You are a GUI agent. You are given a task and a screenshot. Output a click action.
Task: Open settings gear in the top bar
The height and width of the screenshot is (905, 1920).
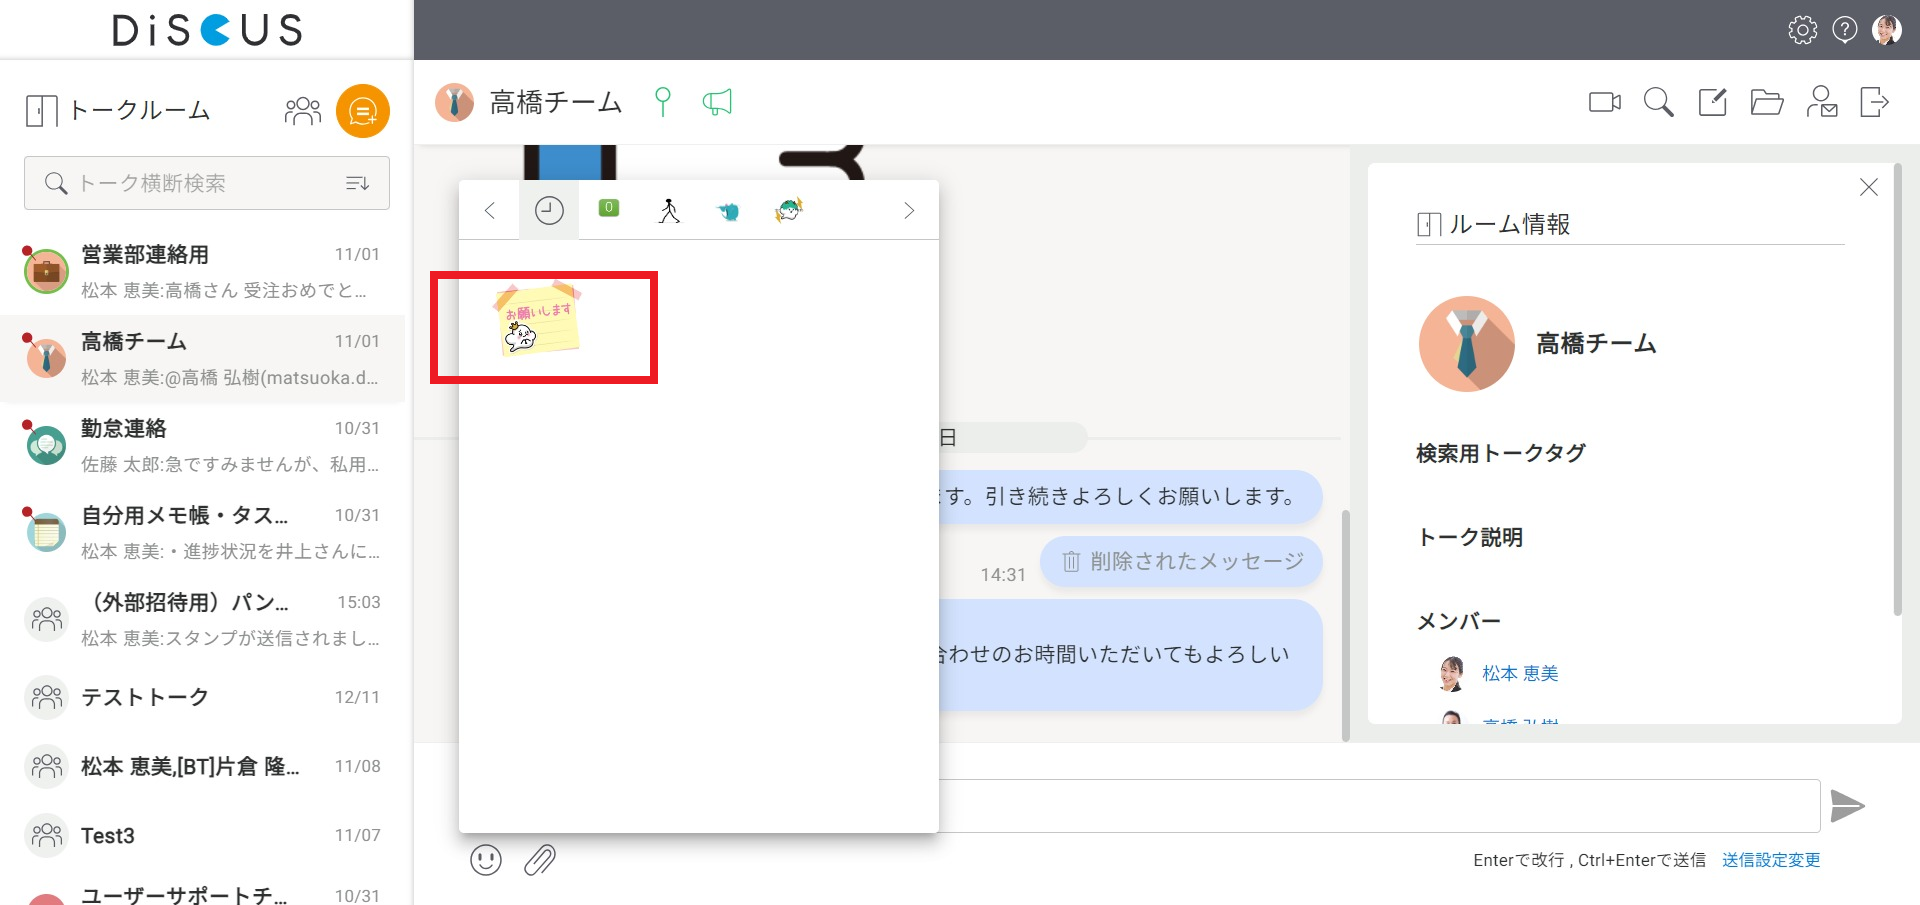[1803, 30]
